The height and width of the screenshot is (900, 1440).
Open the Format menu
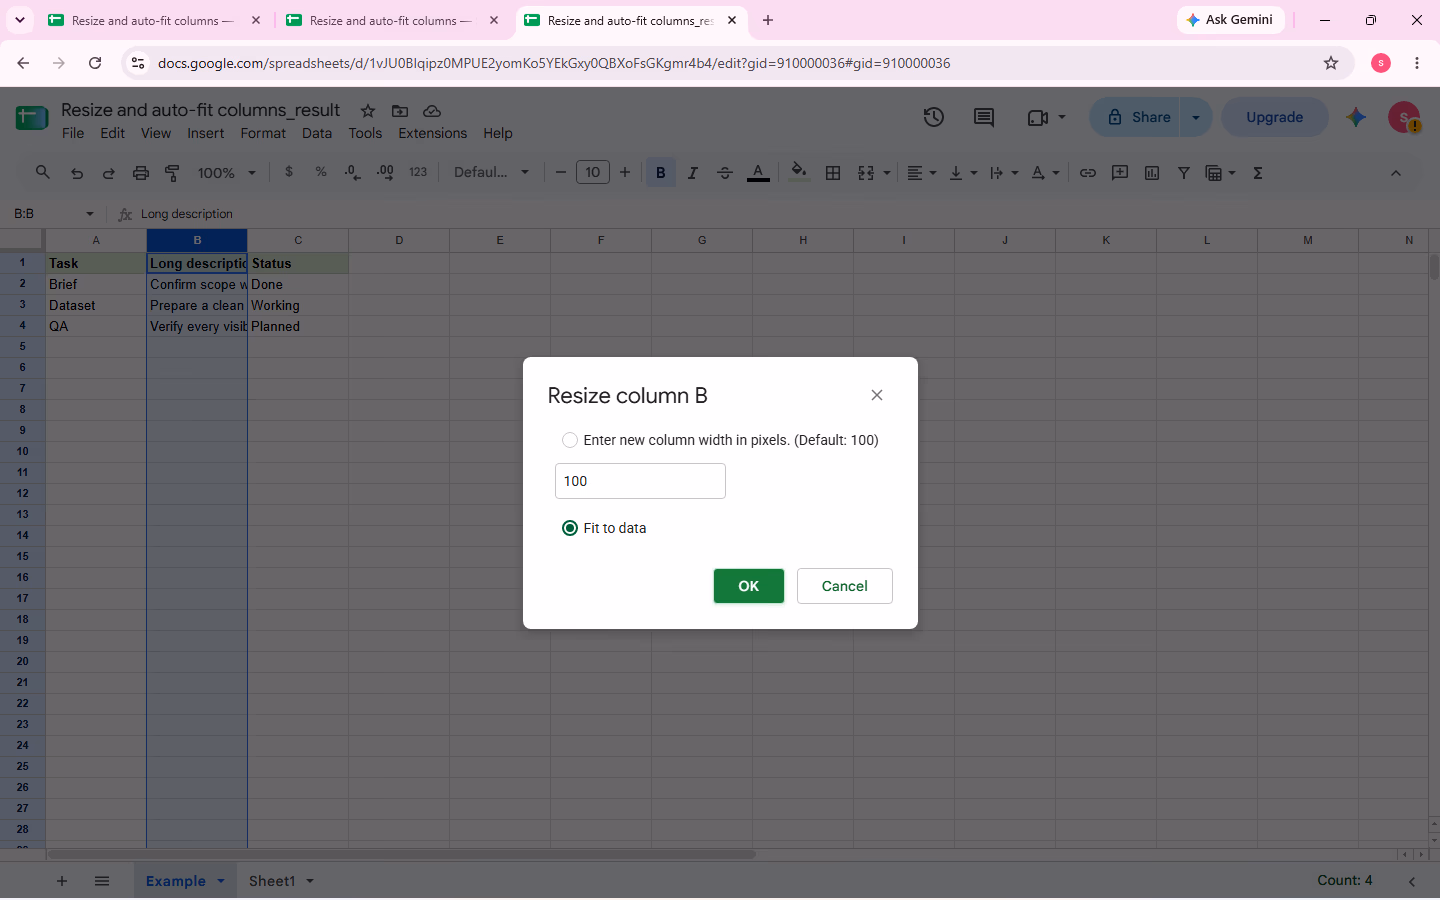(263, 133)
